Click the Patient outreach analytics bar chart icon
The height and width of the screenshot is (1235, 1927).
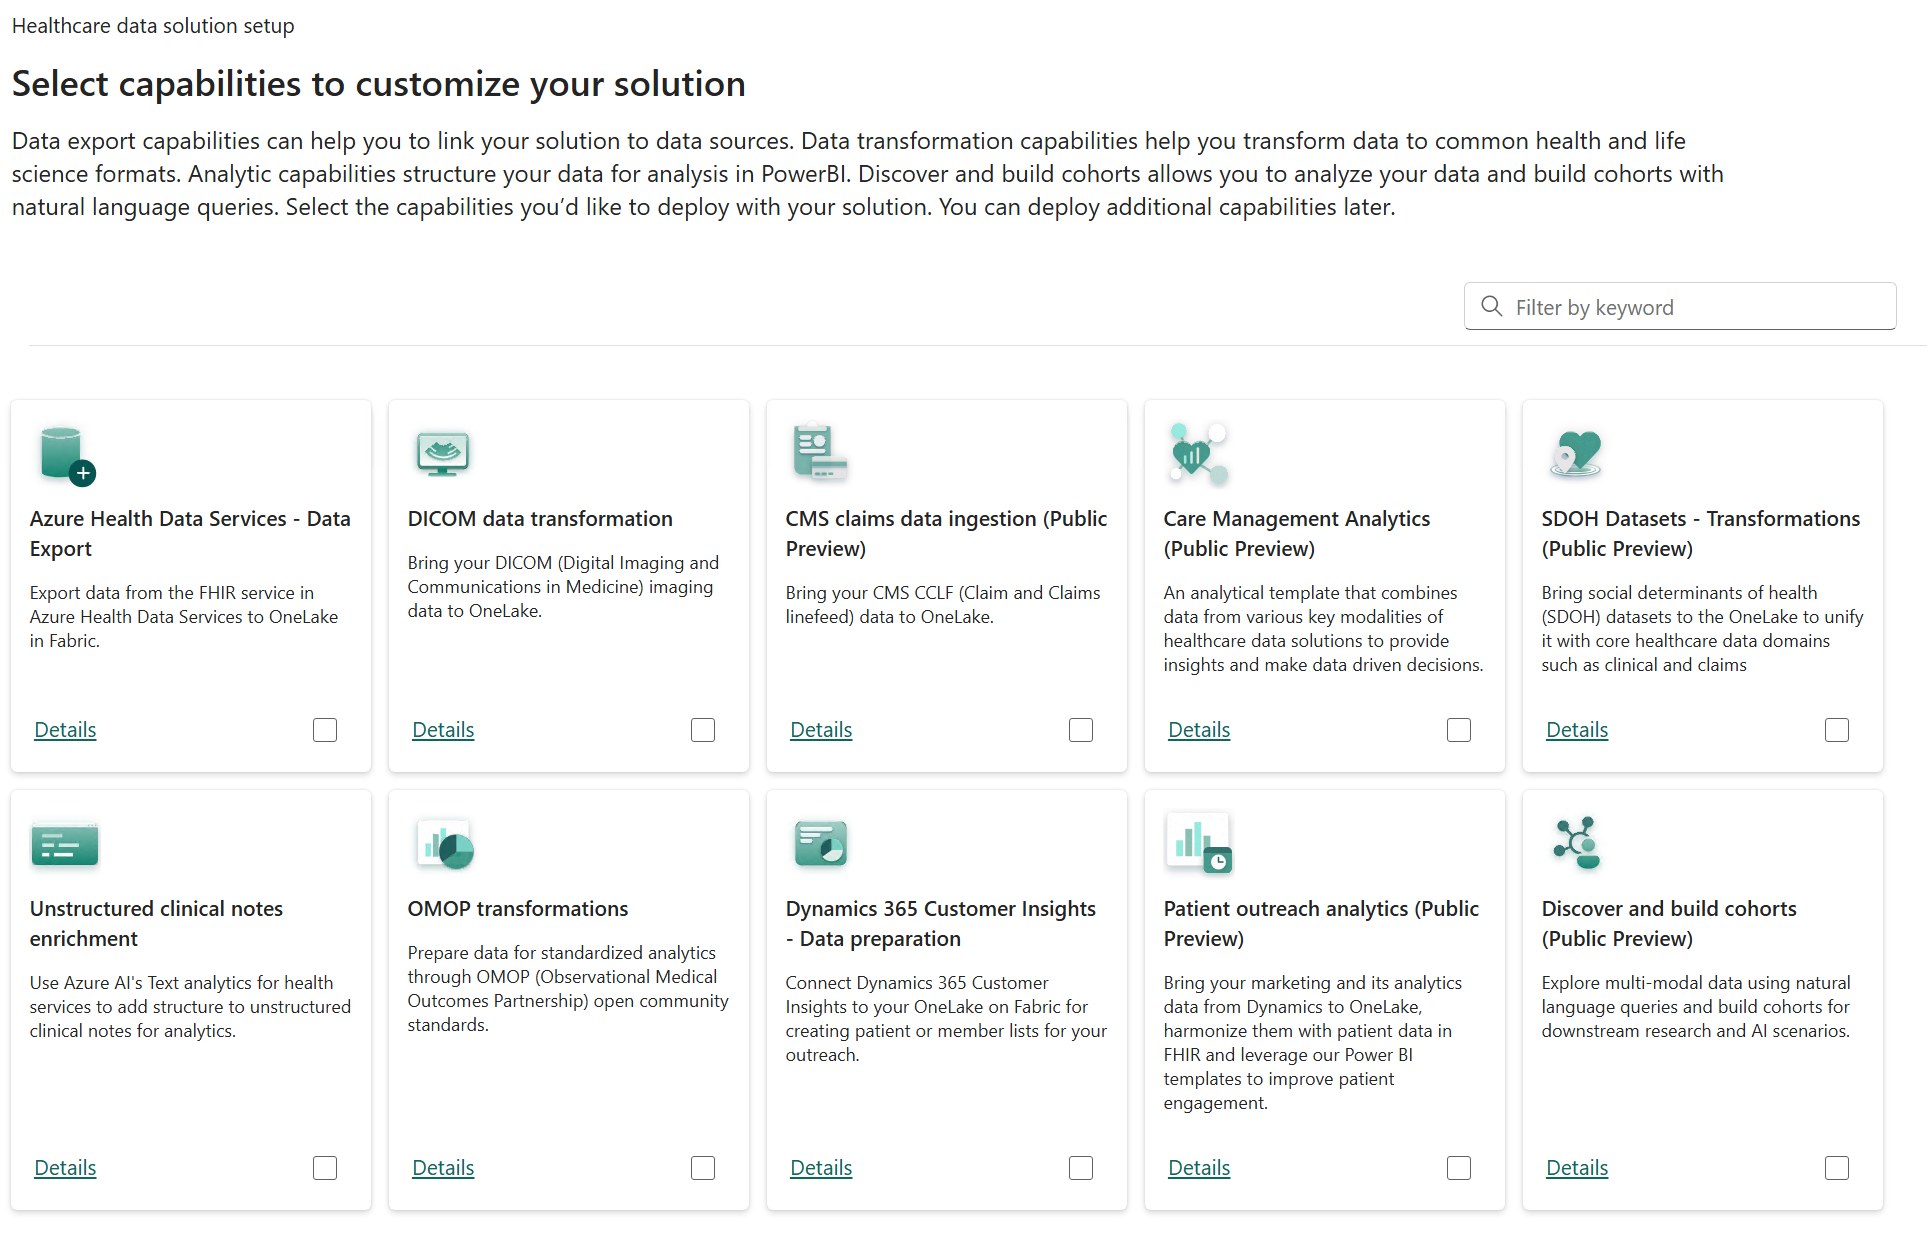[x=1199, y=843]
